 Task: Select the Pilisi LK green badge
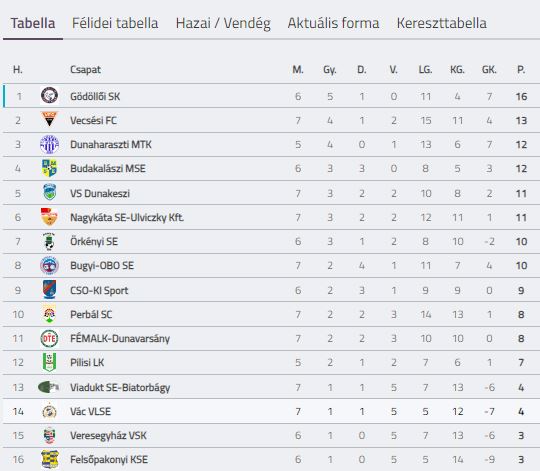tap(49, 362)
